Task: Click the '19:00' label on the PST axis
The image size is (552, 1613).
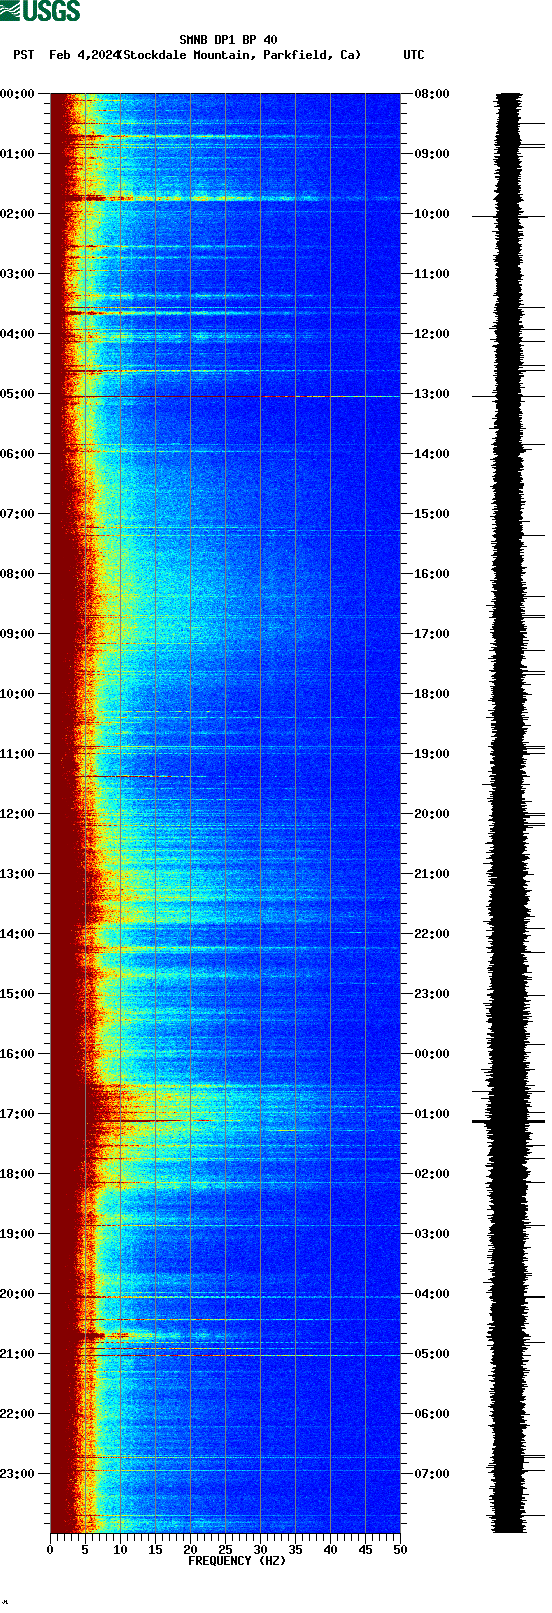Action: click(18, 1234)
